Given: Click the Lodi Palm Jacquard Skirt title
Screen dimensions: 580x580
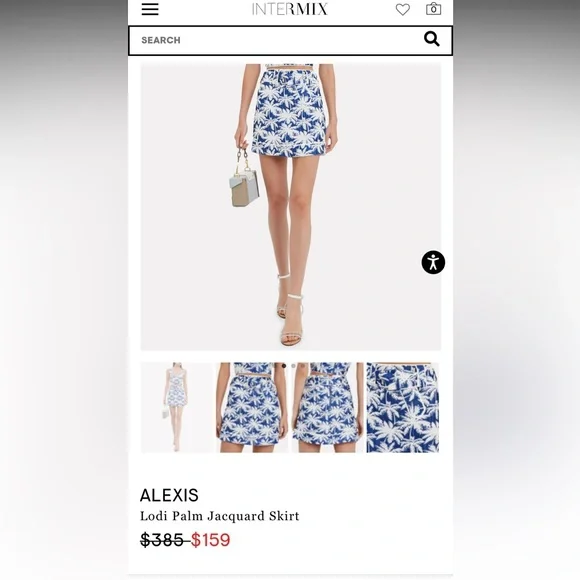Looking at the screenshot, I should (220, 516).
